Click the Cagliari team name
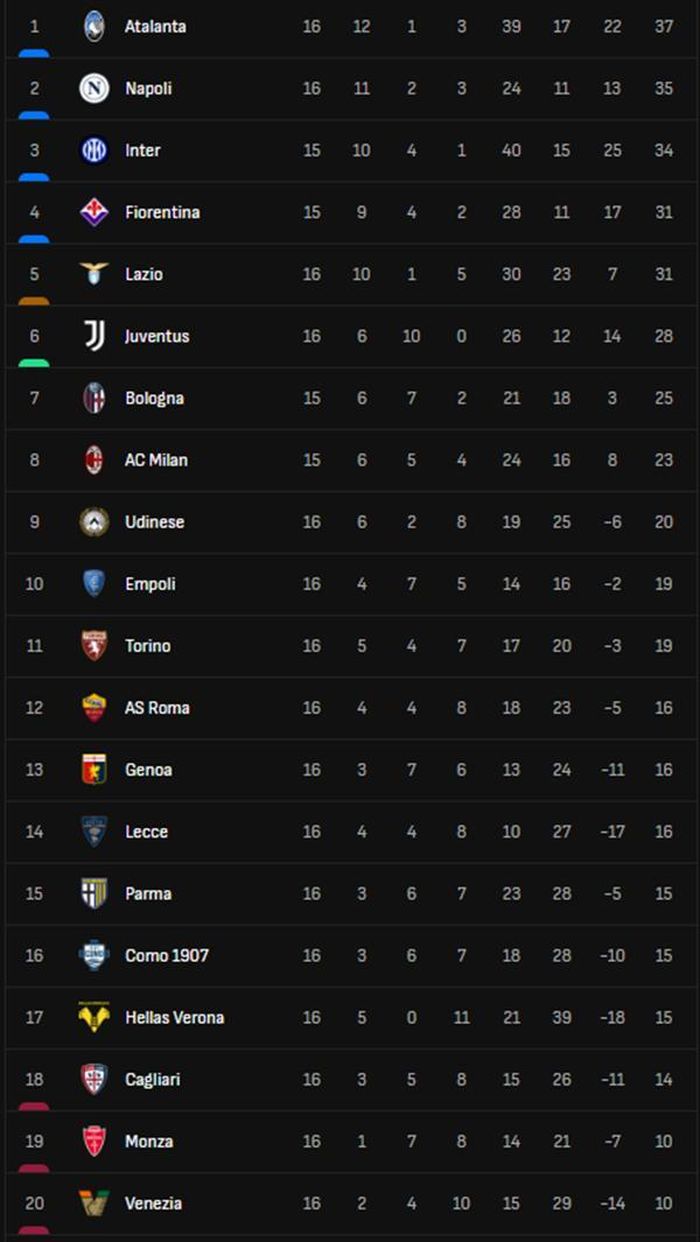700x1242 pixels. coord(153,1079)
